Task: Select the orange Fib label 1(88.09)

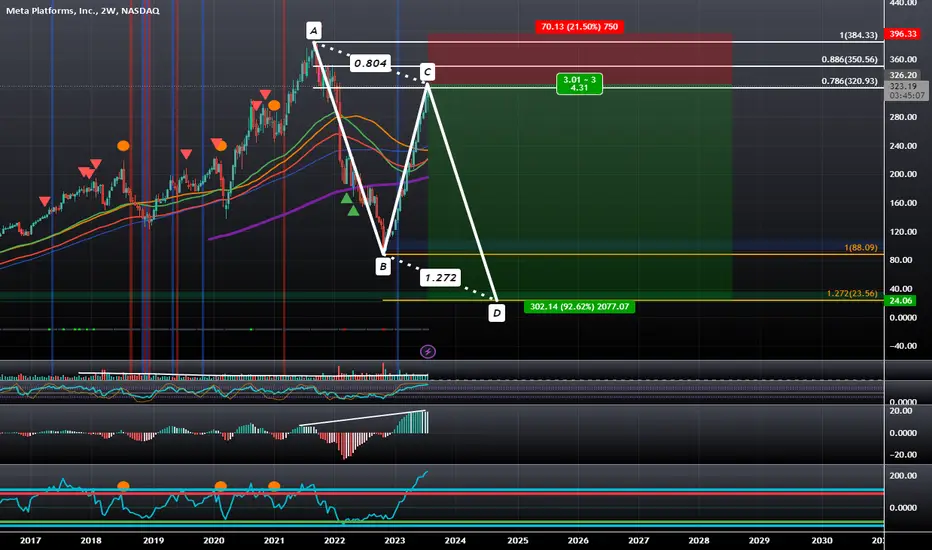Action: point(861,247)
